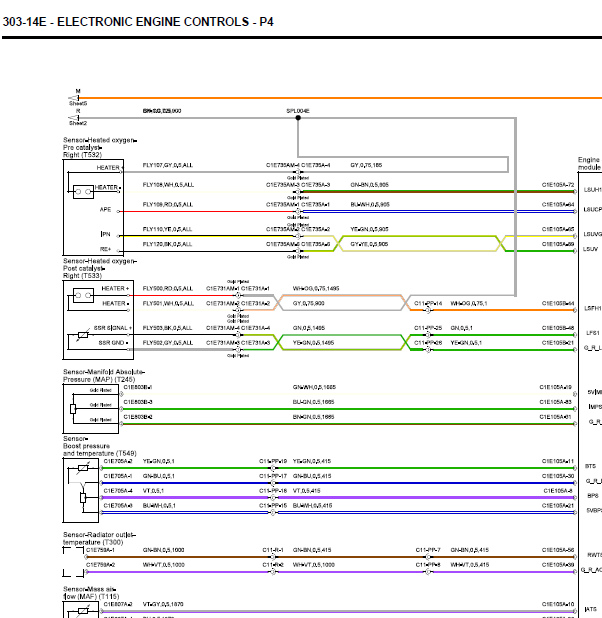Select connector label 'C11-R-1'

click(x=273, y=550)
